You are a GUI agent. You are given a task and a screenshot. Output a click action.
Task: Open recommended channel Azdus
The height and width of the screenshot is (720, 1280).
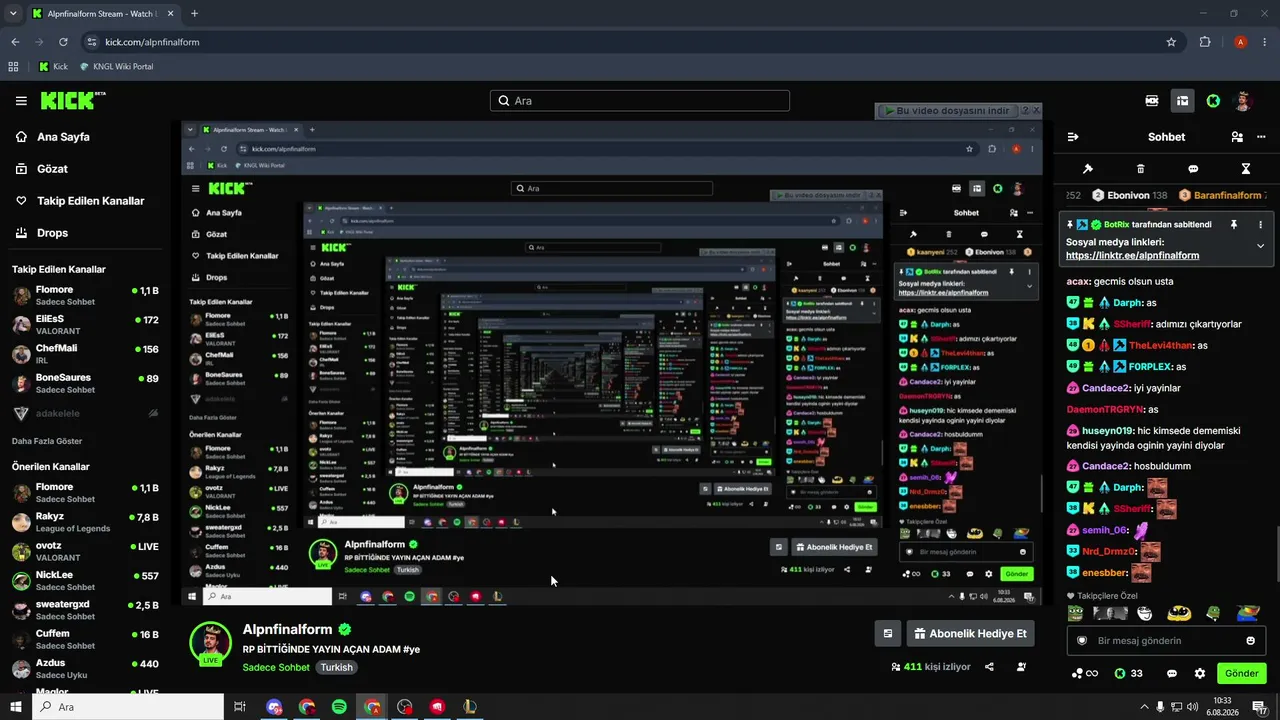(84, 668)
